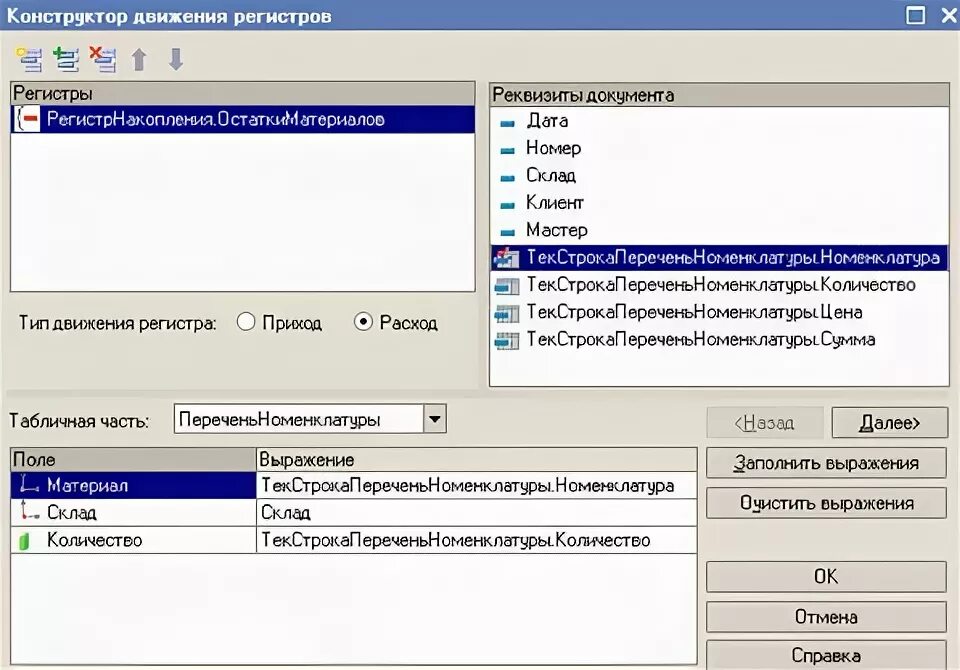
Task: Close the Конструктор движения регистров window
Action: click(948, 15)
